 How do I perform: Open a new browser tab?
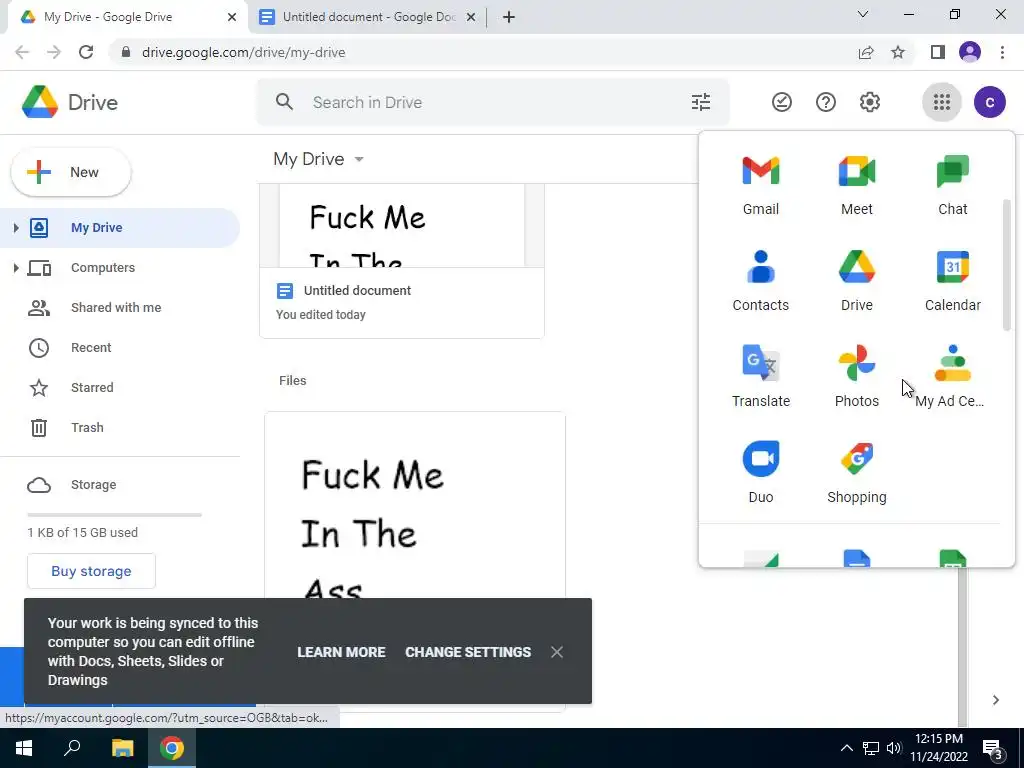coord(509,17)
